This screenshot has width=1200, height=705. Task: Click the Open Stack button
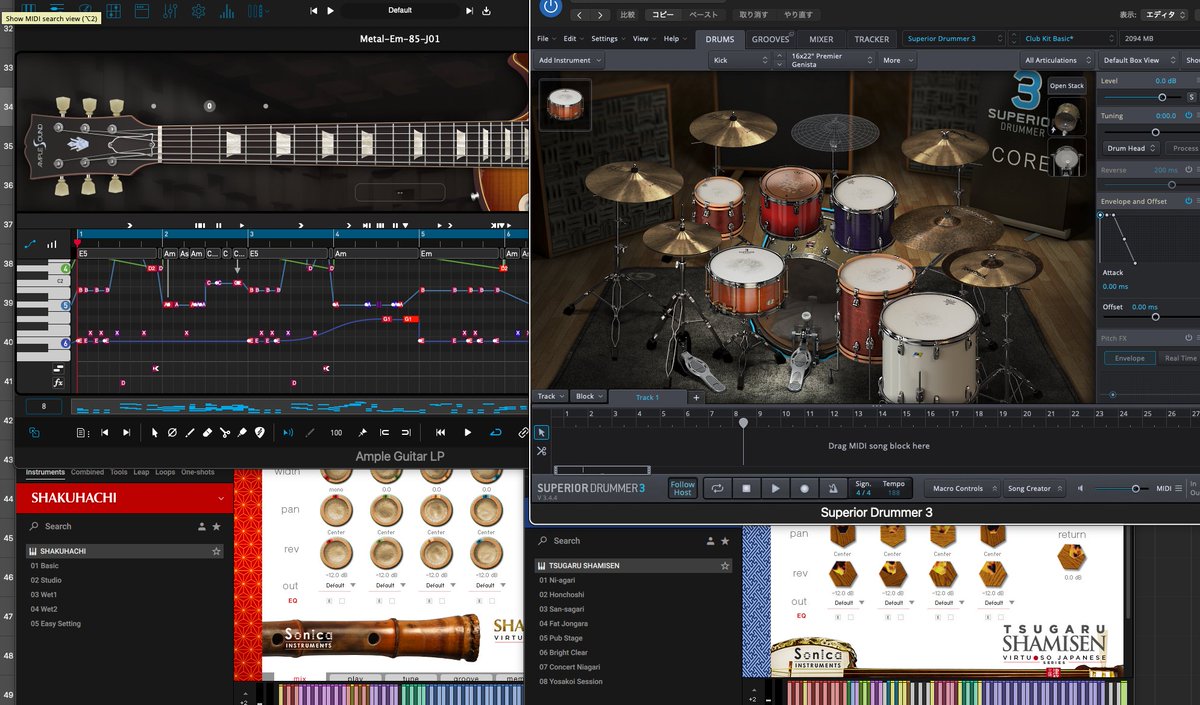pos(1067,86)
